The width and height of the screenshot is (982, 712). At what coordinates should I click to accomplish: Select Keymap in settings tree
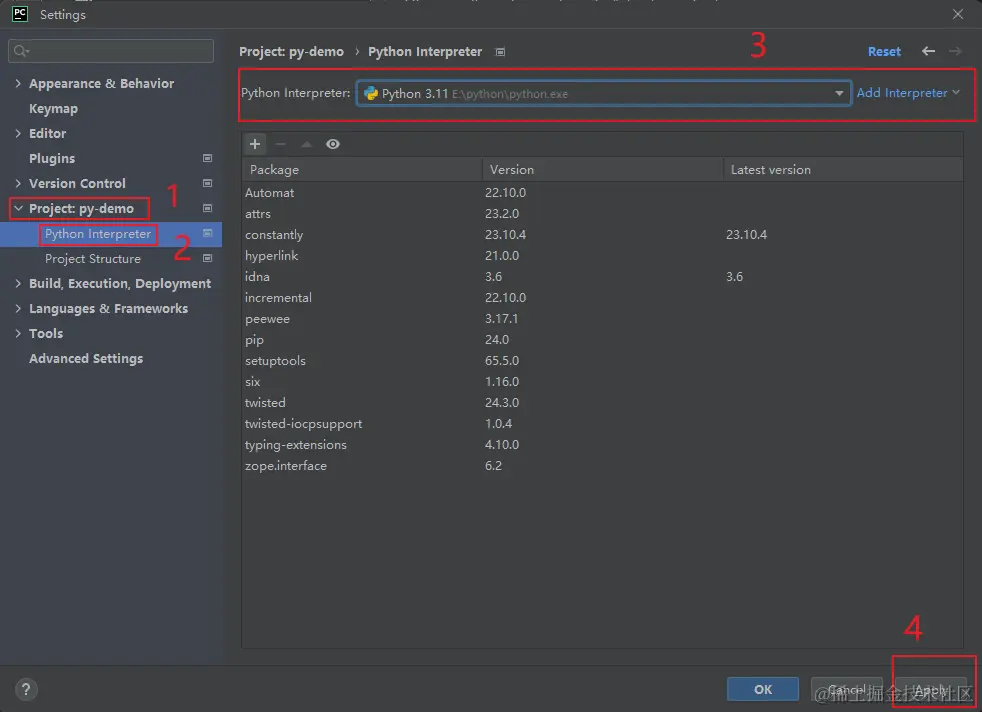point(53,108)
